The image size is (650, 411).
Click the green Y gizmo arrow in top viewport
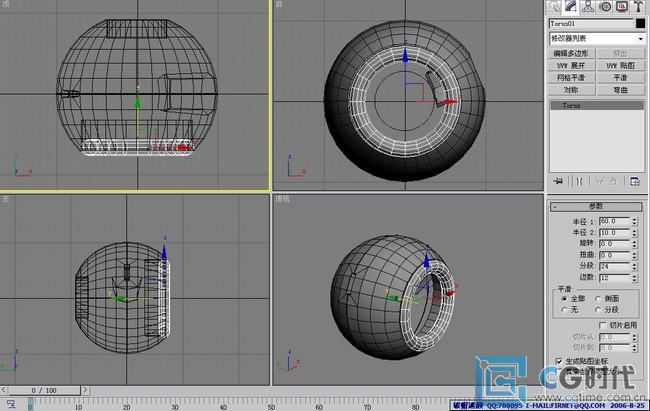pos(138,100)
